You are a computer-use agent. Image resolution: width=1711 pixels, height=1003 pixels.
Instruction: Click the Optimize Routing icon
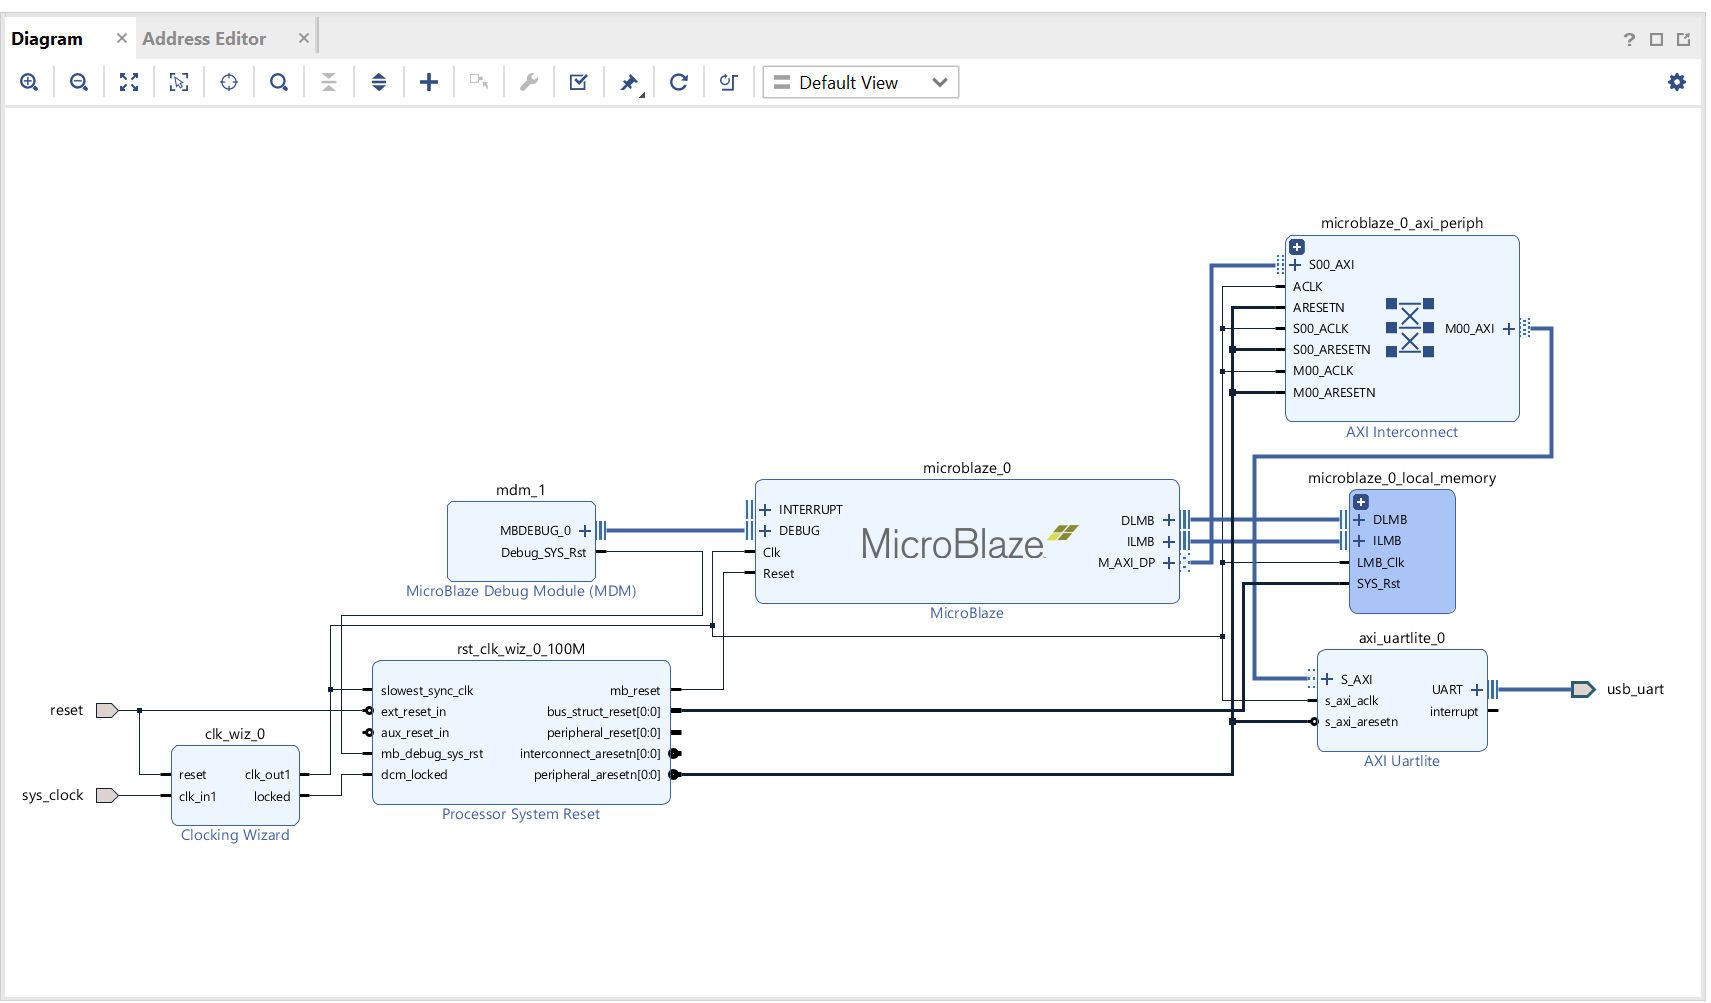coord(729,82)
